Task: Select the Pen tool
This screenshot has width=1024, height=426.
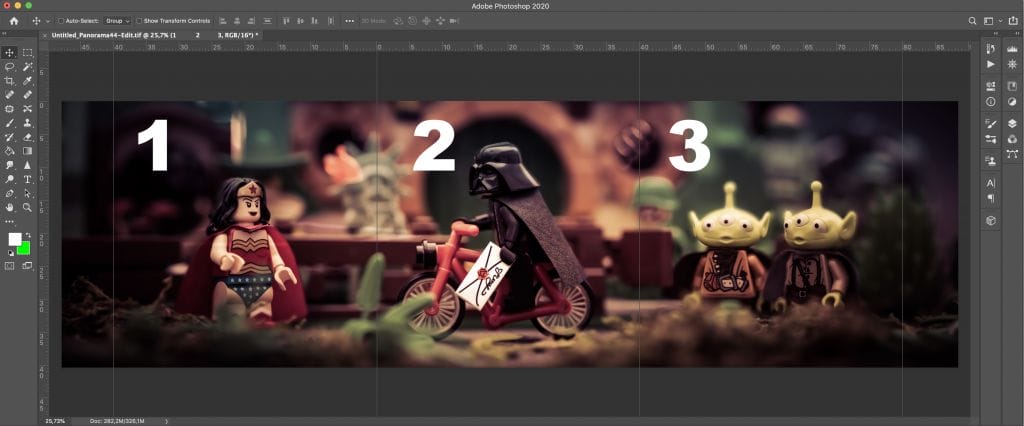Action: (10, 193)
